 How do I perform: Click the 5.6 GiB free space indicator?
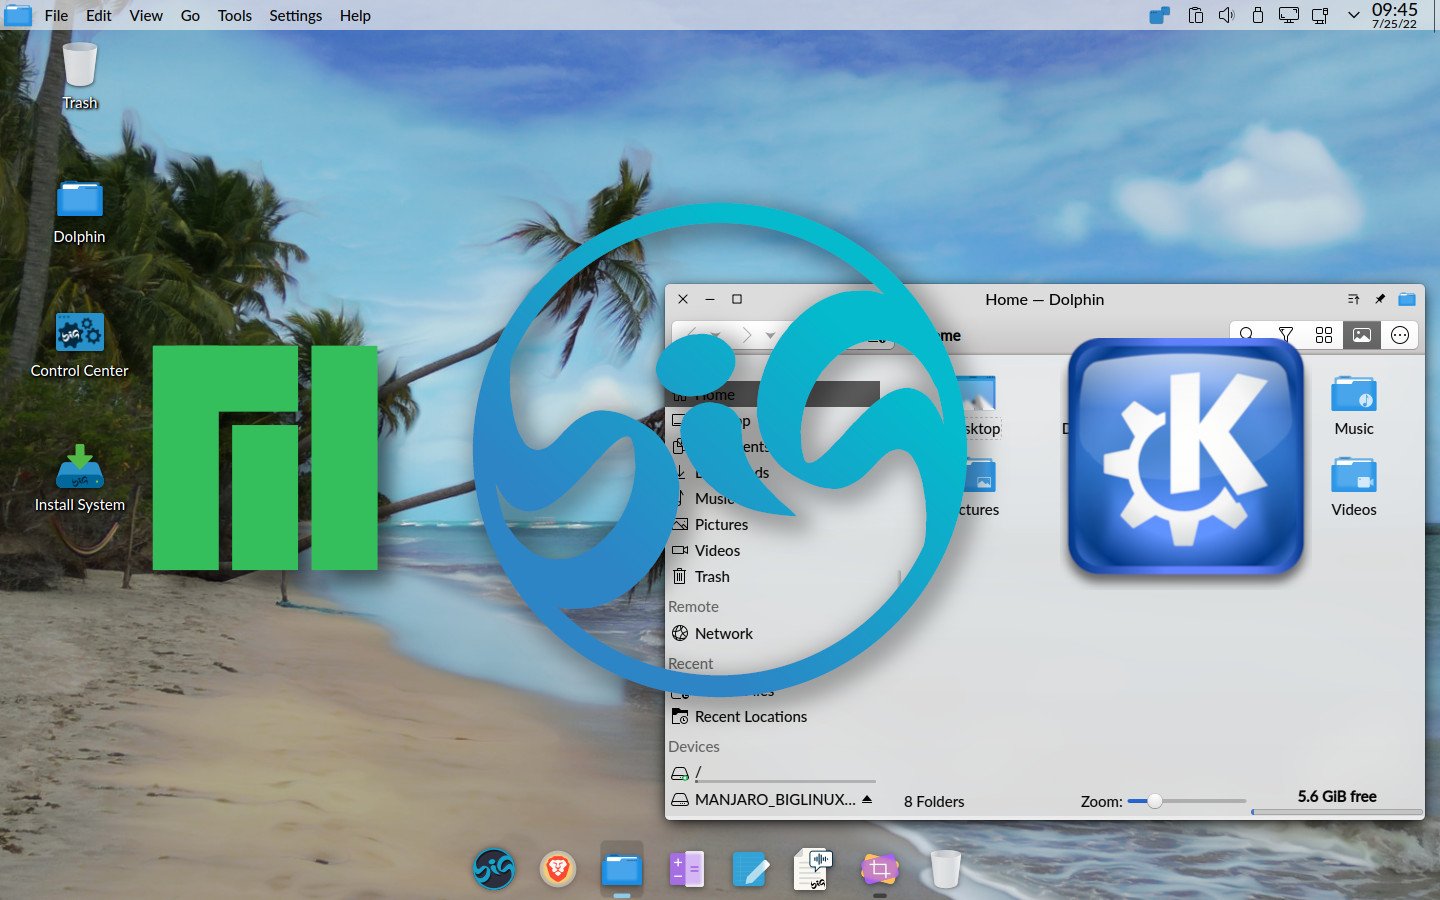(x=1337, y=797)
